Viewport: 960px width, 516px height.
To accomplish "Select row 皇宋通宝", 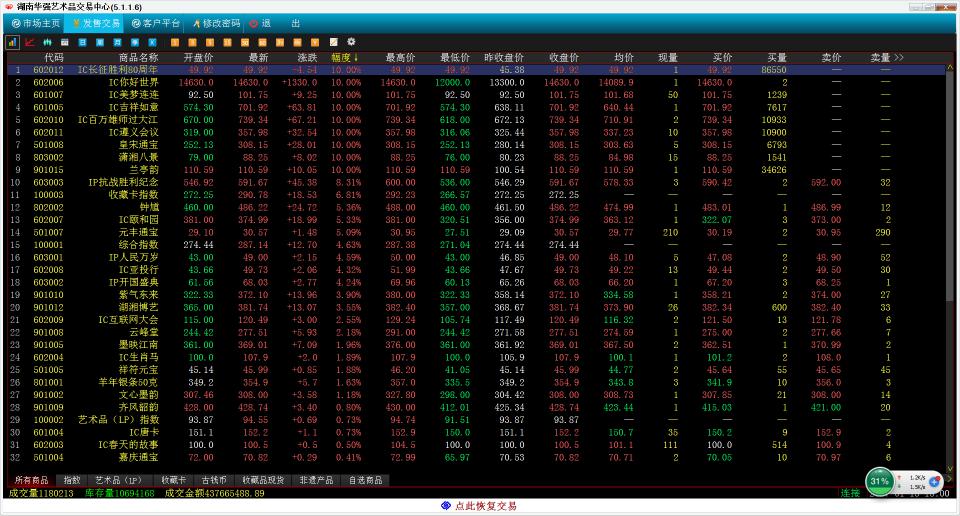I will click(476, 144).
